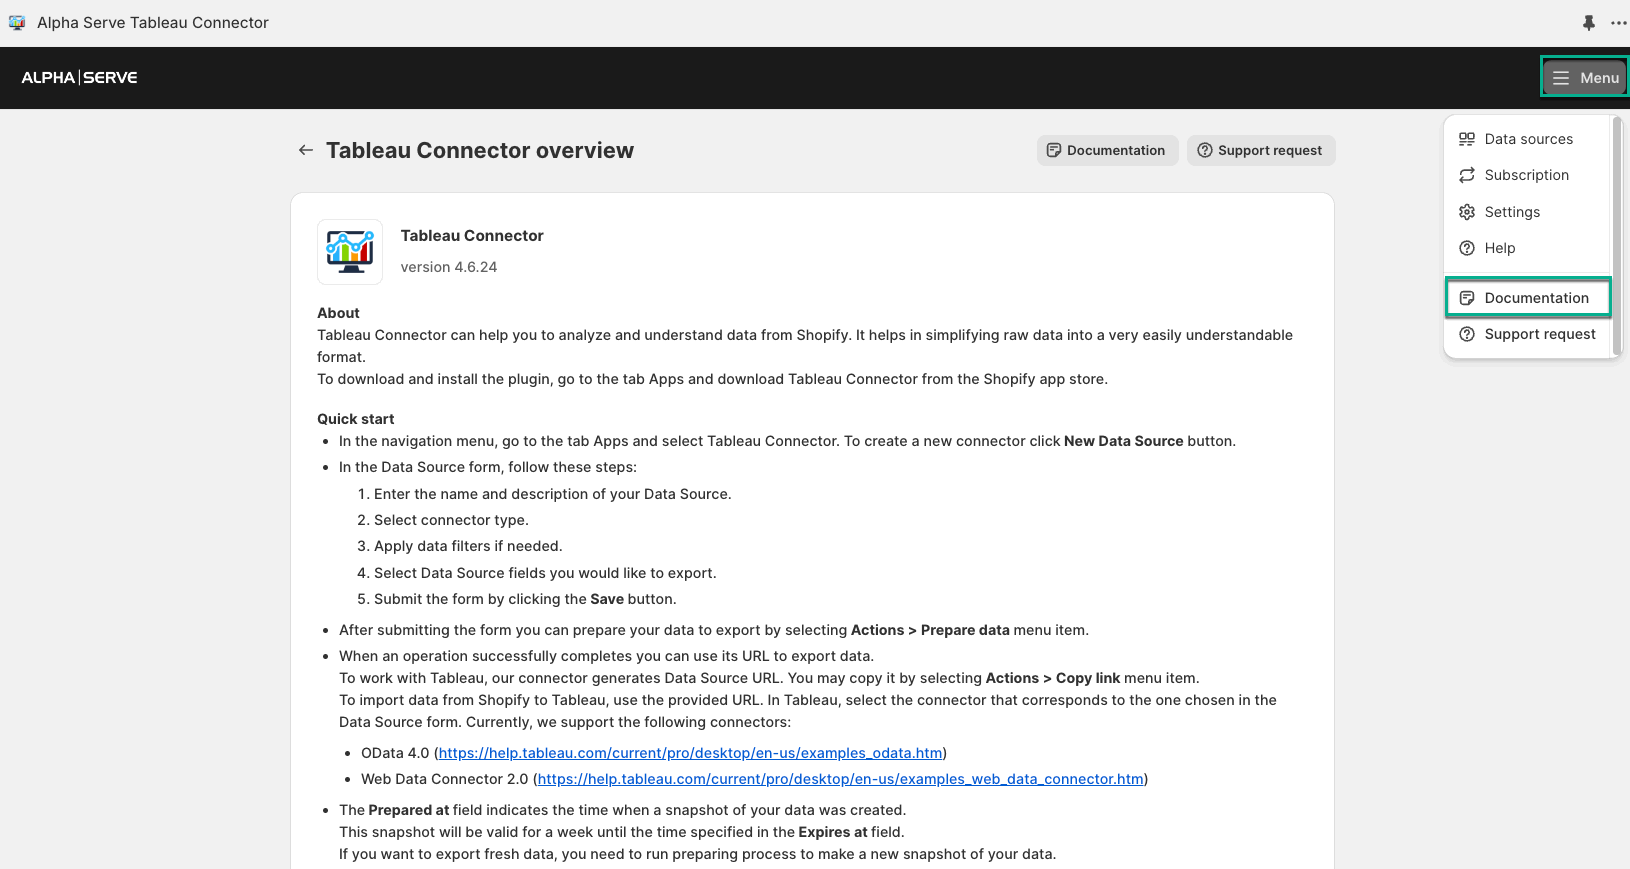Click 'Enter the name and description' step
The width and height of the screenshot is (1630, 869).
(552, 494)
